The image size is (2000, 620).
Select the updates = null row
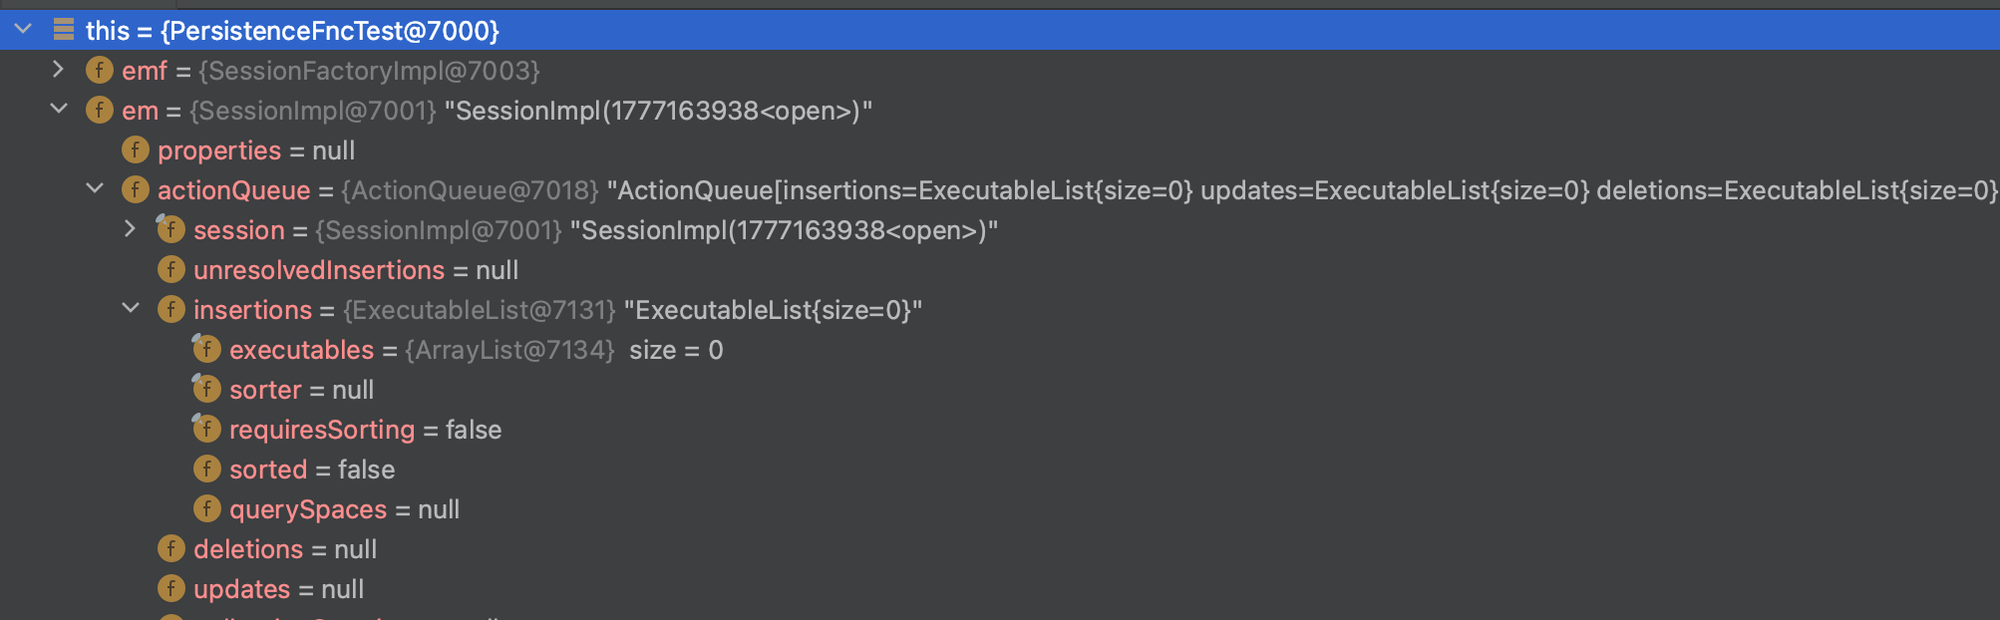pos(278,589)
